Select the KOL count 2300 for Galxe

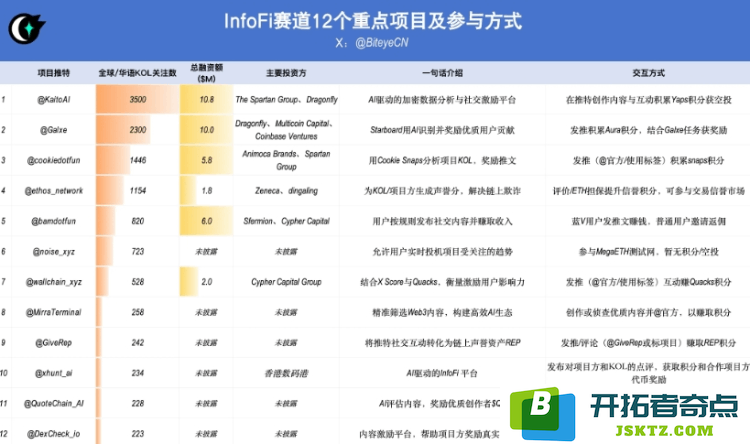click(138, 130)
